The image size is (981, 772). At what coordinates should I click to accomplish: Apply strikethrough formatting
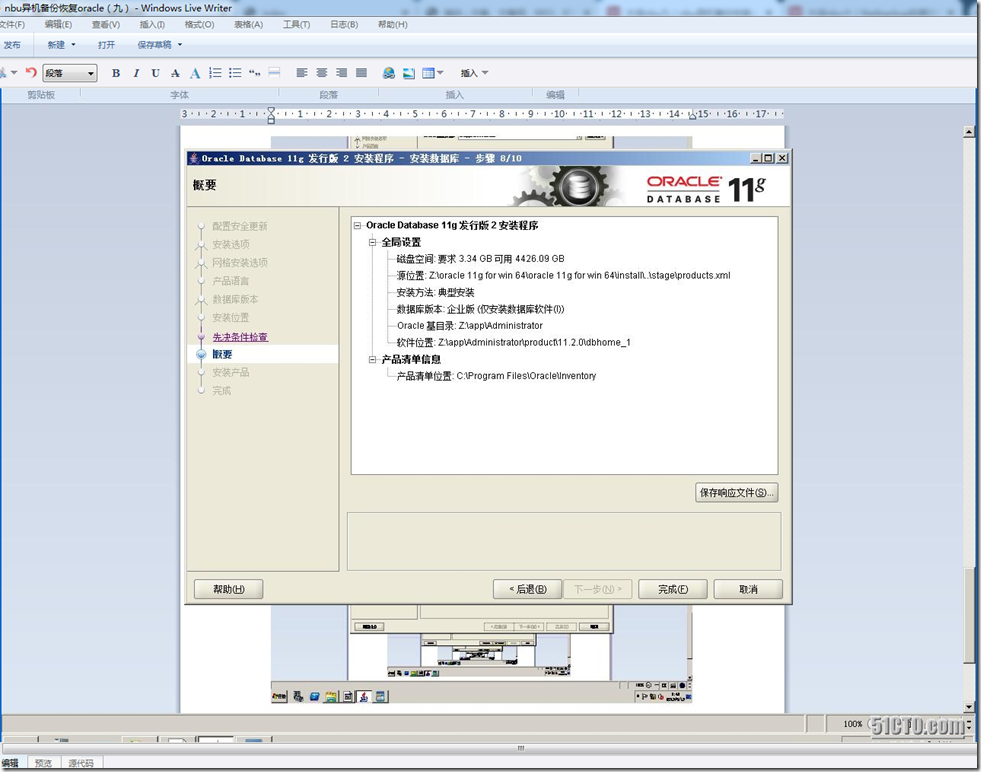pos(175,73)
